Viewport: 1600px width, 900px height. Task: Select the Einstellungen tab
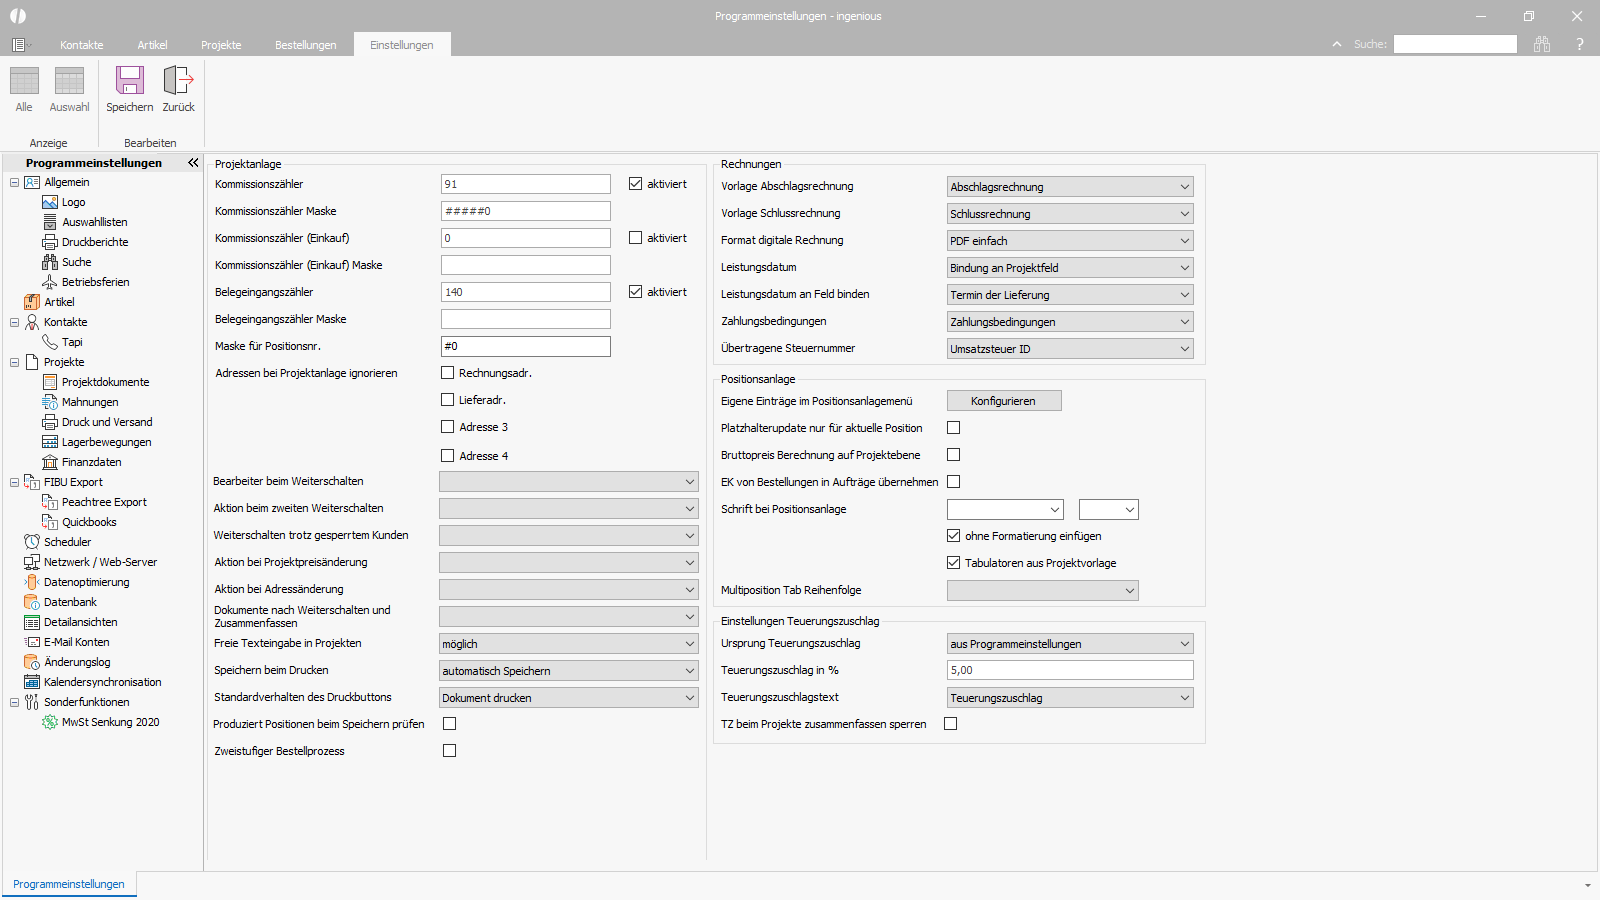tap(402, 45)
